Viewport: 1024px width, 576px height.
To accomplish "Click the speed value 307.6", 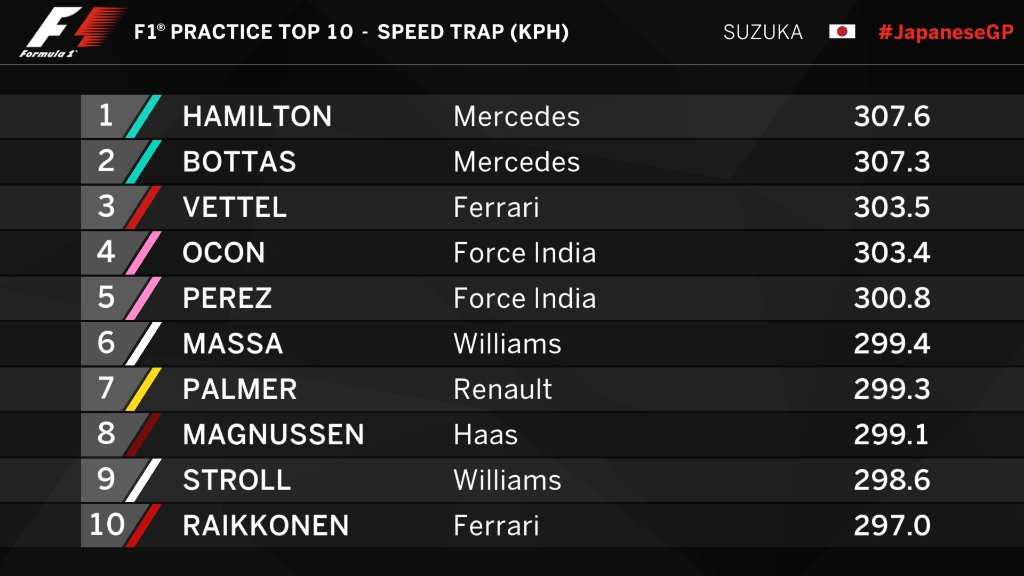I will (x=892, y=116).
